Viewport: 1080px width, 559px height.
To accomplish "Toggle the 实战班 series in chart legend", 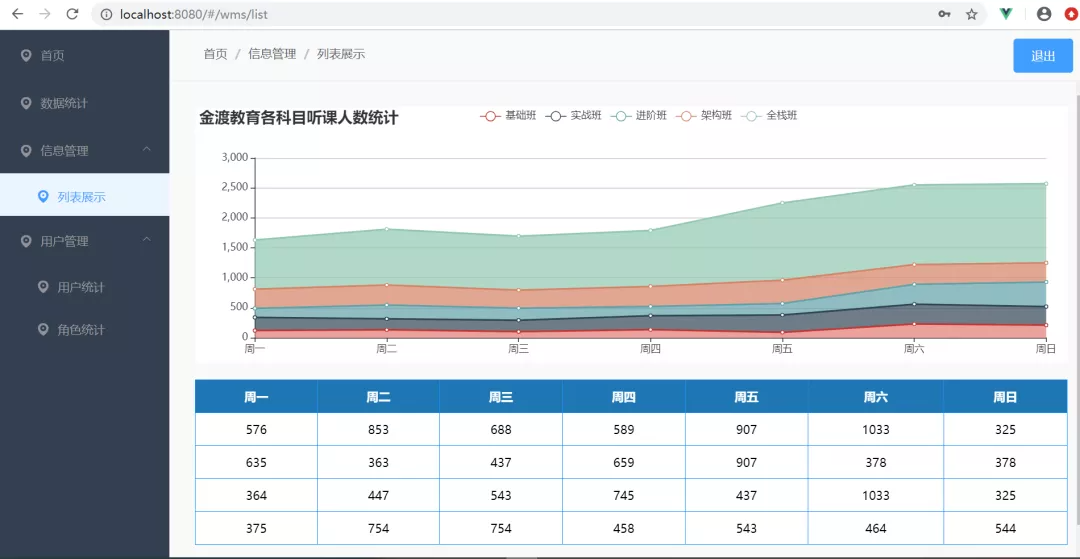I will click(x=574, y=116).
